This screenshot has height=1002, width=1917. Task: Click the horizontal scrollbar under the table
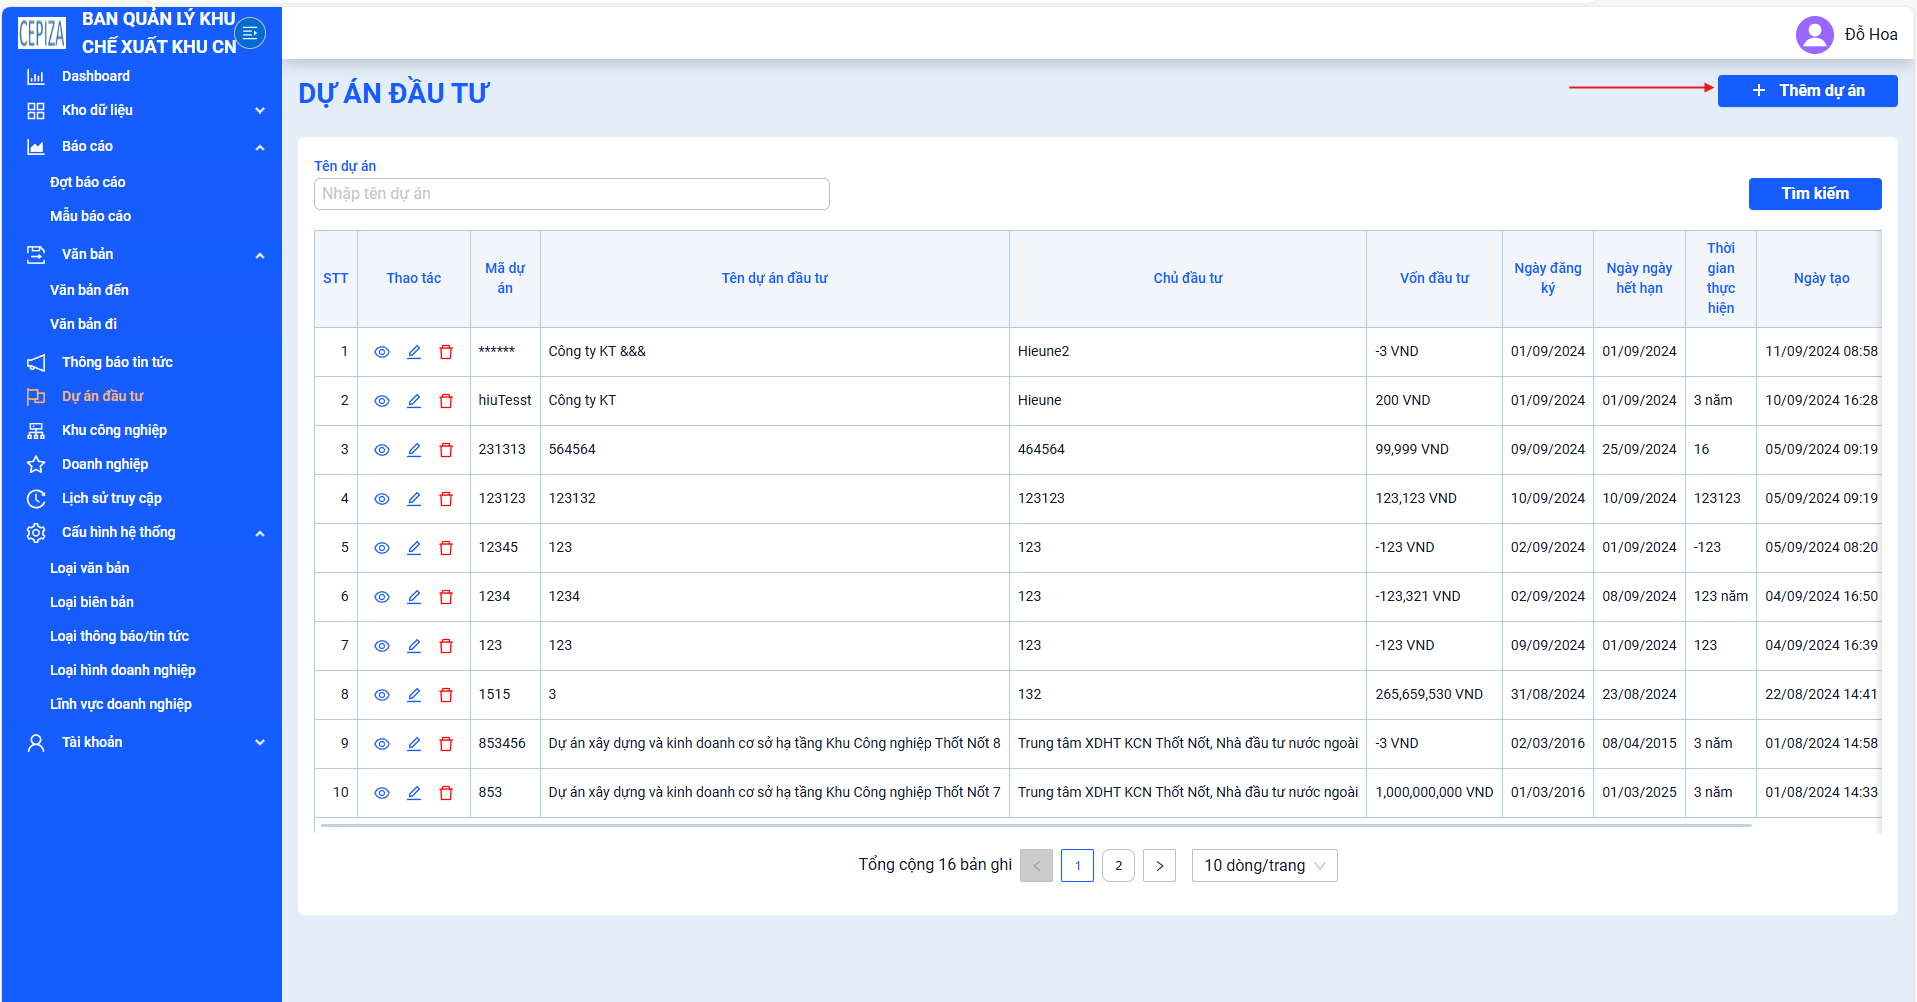click(1036, 826)
